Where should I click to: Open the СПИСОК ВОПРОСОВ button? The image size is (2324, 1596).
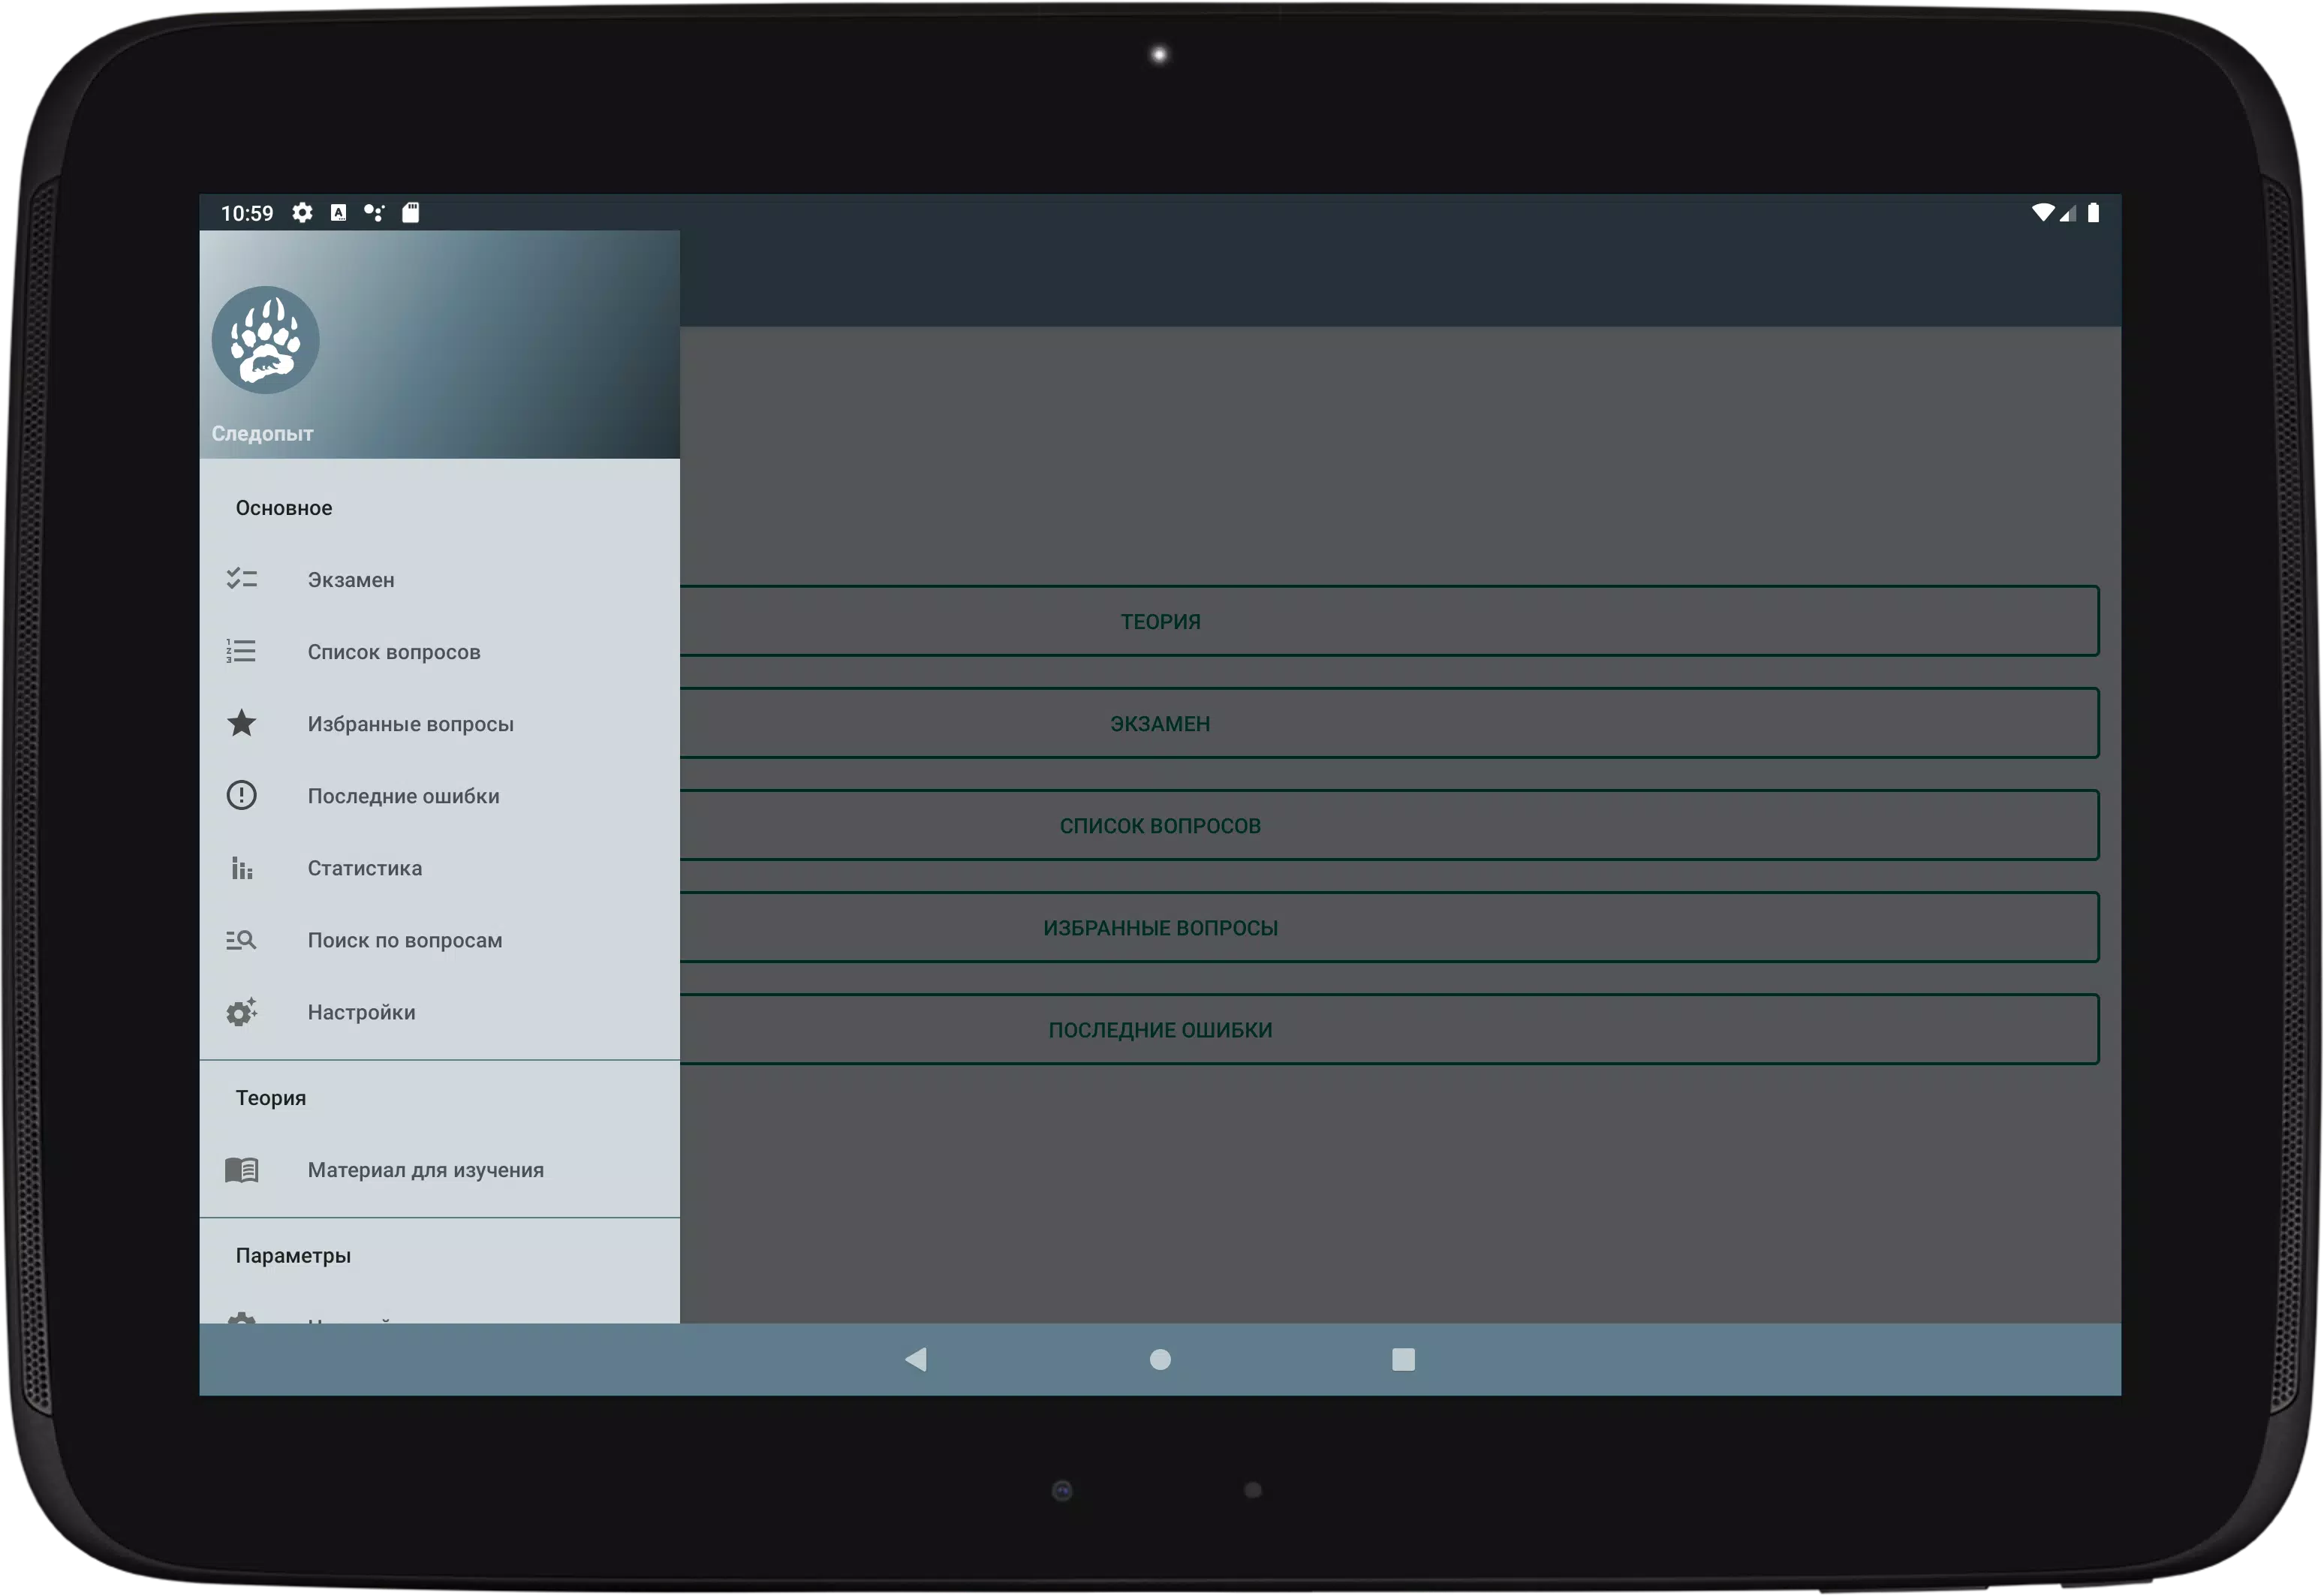click(1389, 825)
